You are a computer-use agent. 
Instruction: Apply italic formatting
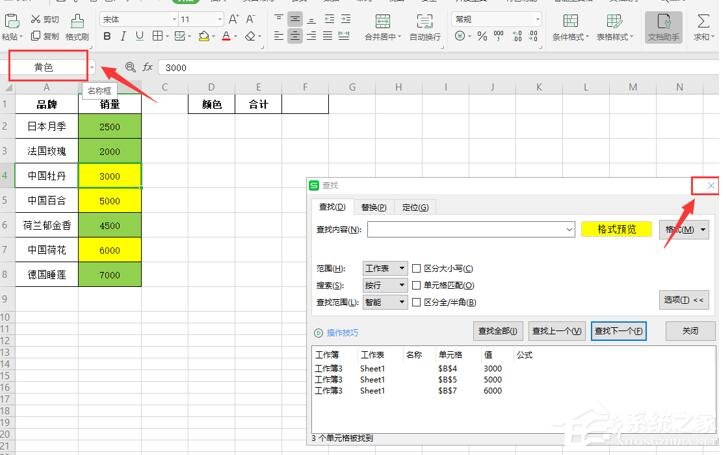point(123,37)
